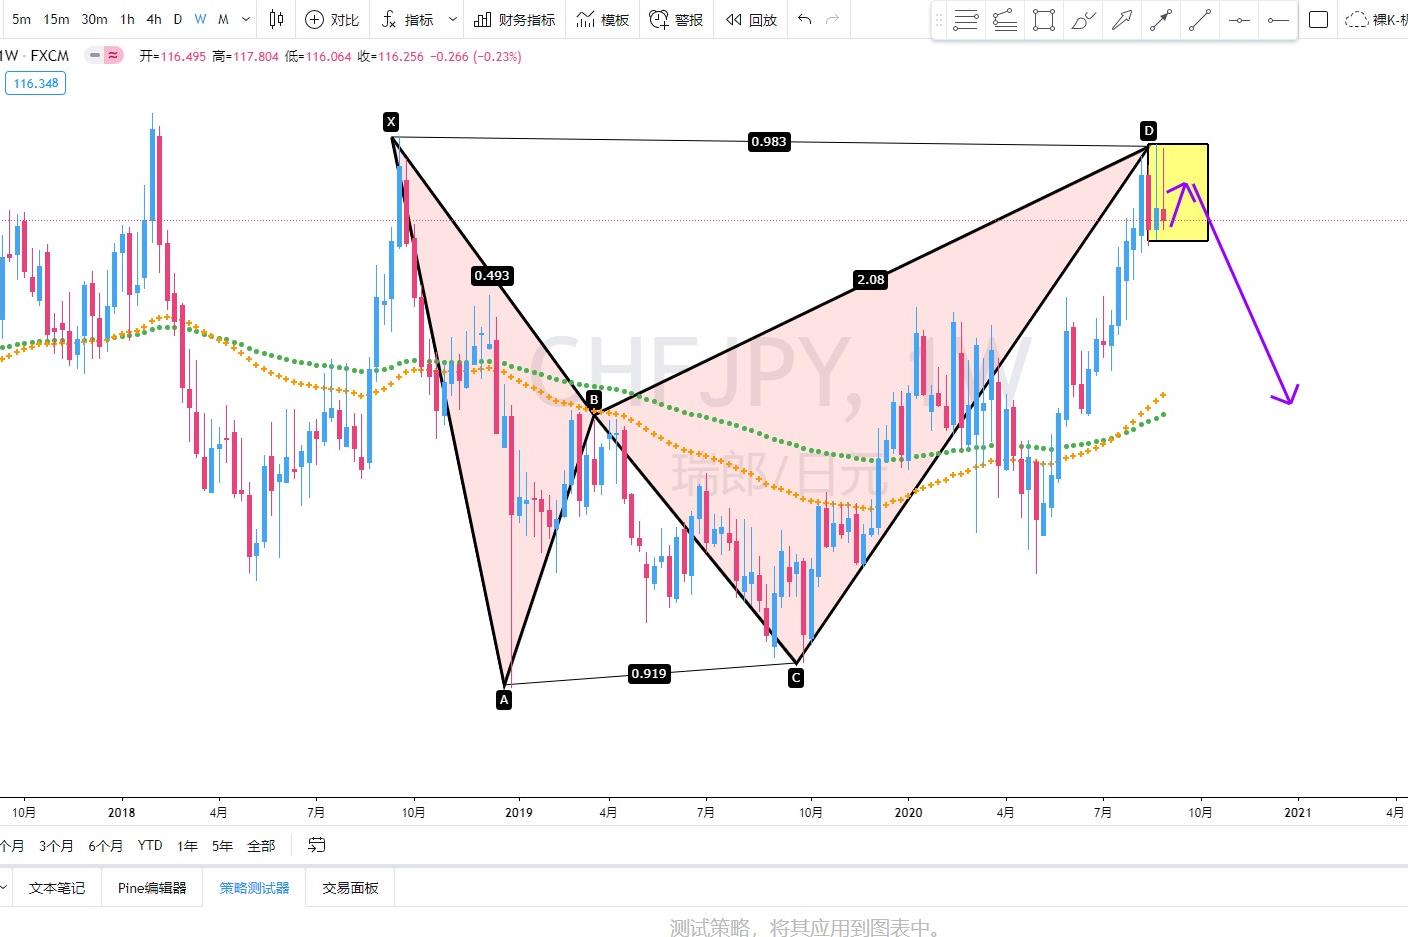Click the B point label of the pattern

(594, 401)
